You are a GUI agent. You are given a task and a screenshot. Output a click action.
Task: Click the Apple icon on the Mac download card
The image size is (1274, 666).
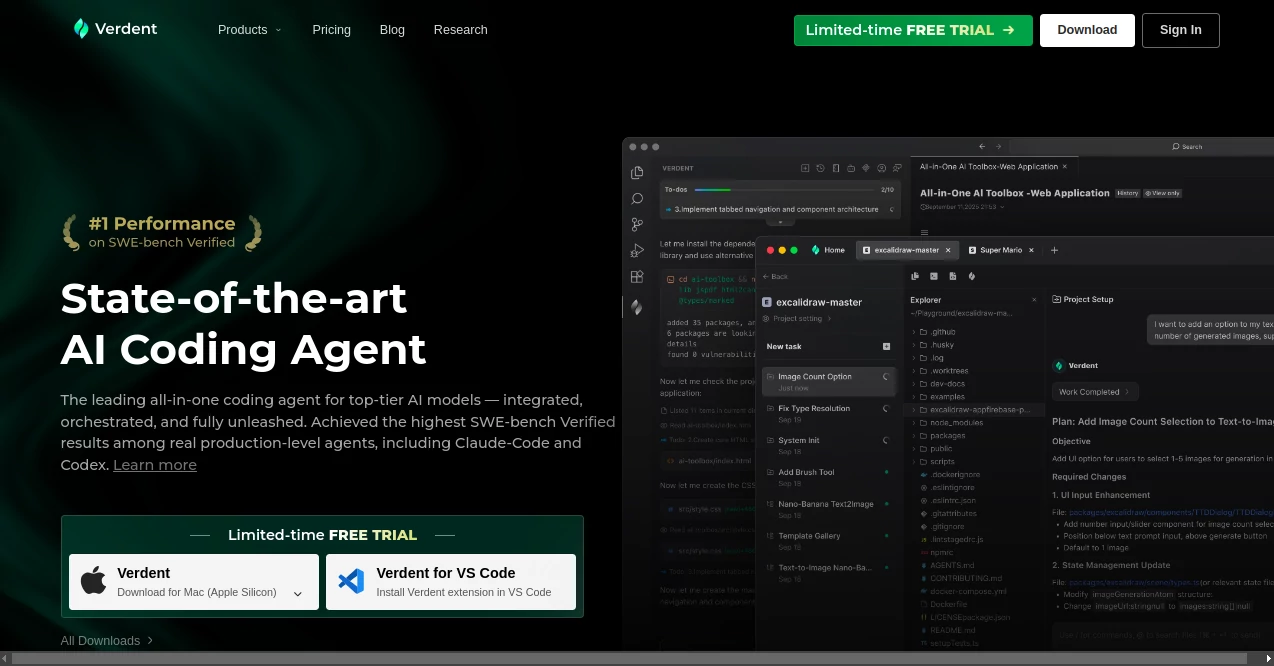click(93, 581)
